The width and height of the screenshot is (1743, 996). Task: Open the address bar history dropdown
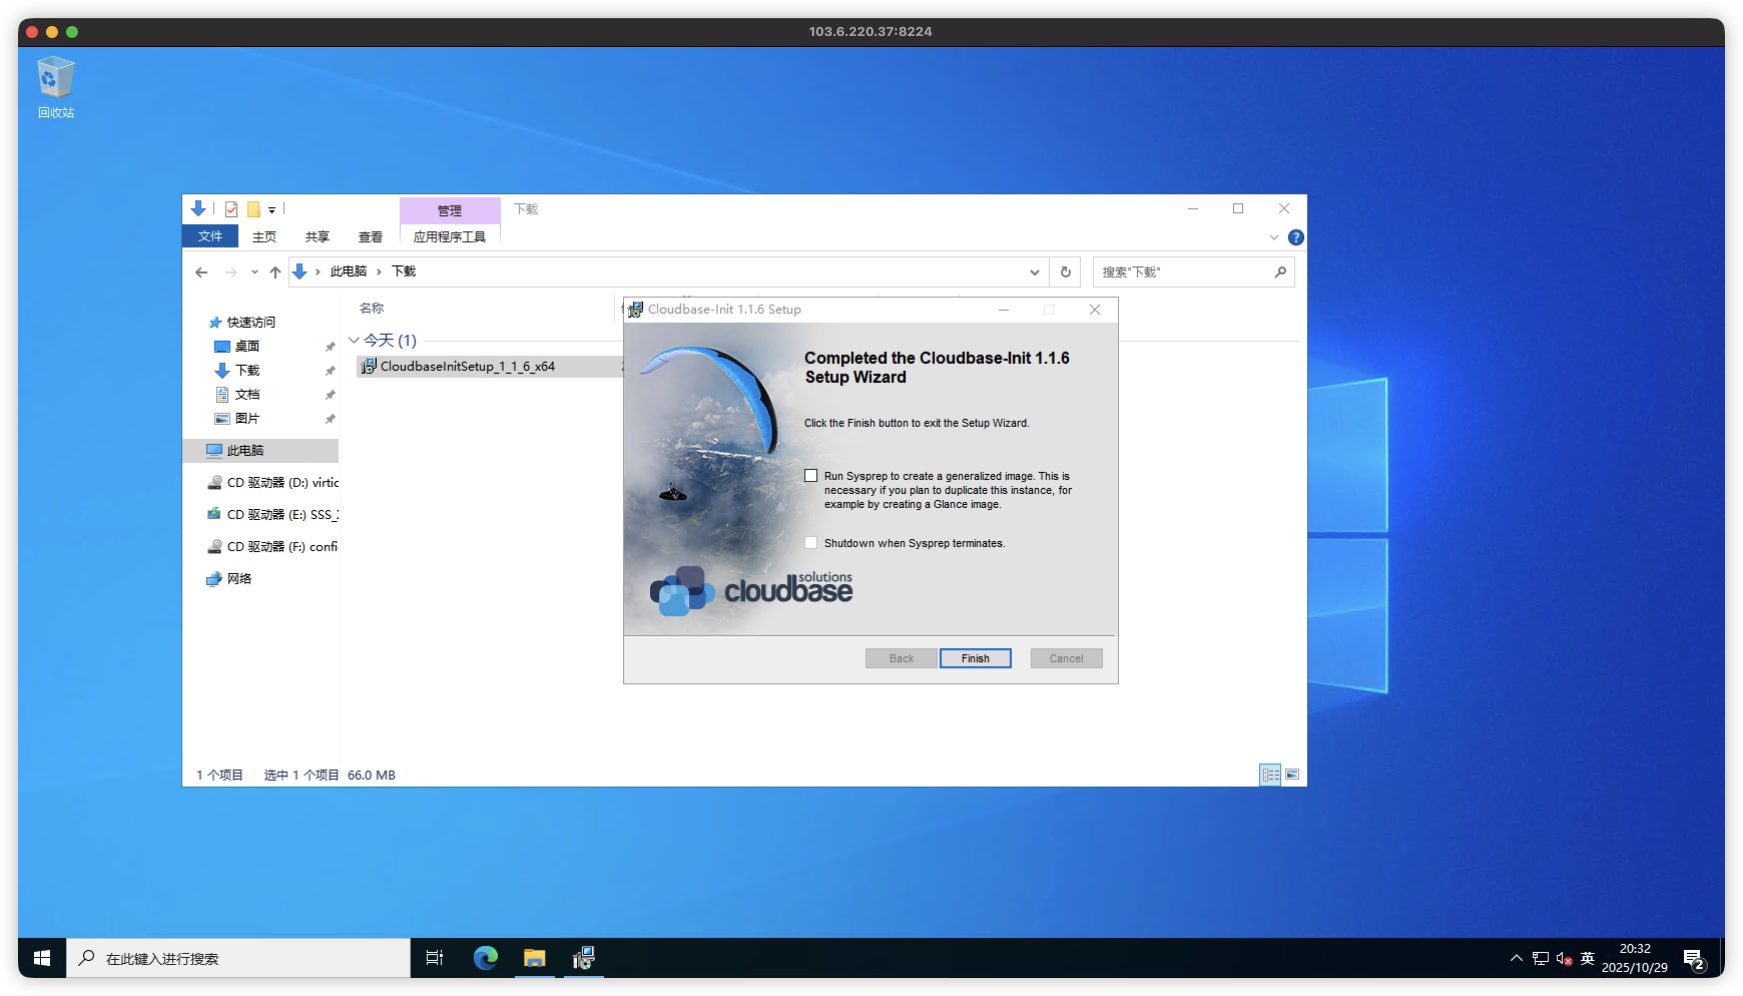click(x=1034, y=272)
